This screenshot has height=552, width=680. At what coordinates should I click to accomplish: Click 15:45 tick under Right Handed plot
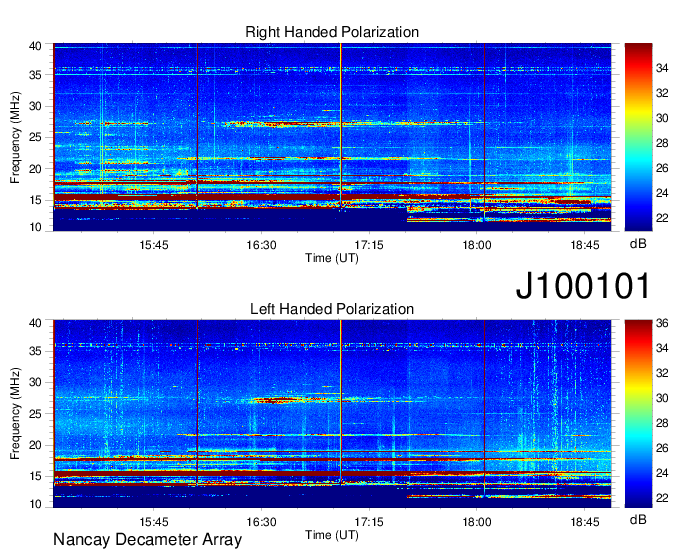[x=154, y=245]
